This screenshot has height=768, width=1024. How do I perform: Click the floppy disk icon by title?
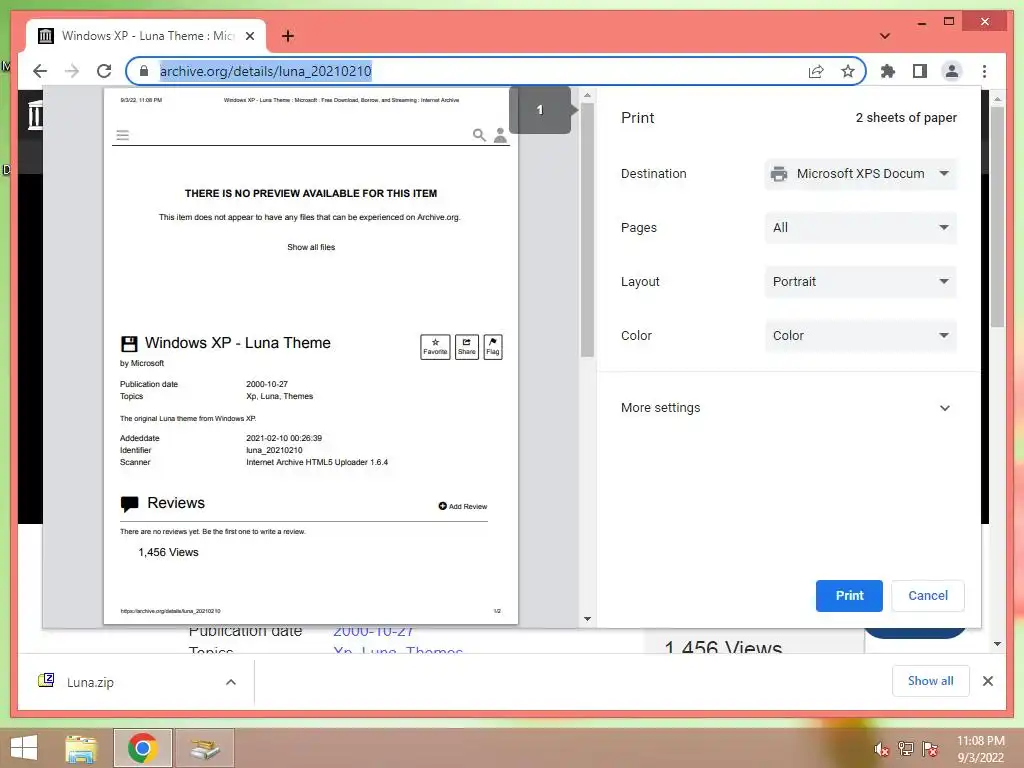129,344
